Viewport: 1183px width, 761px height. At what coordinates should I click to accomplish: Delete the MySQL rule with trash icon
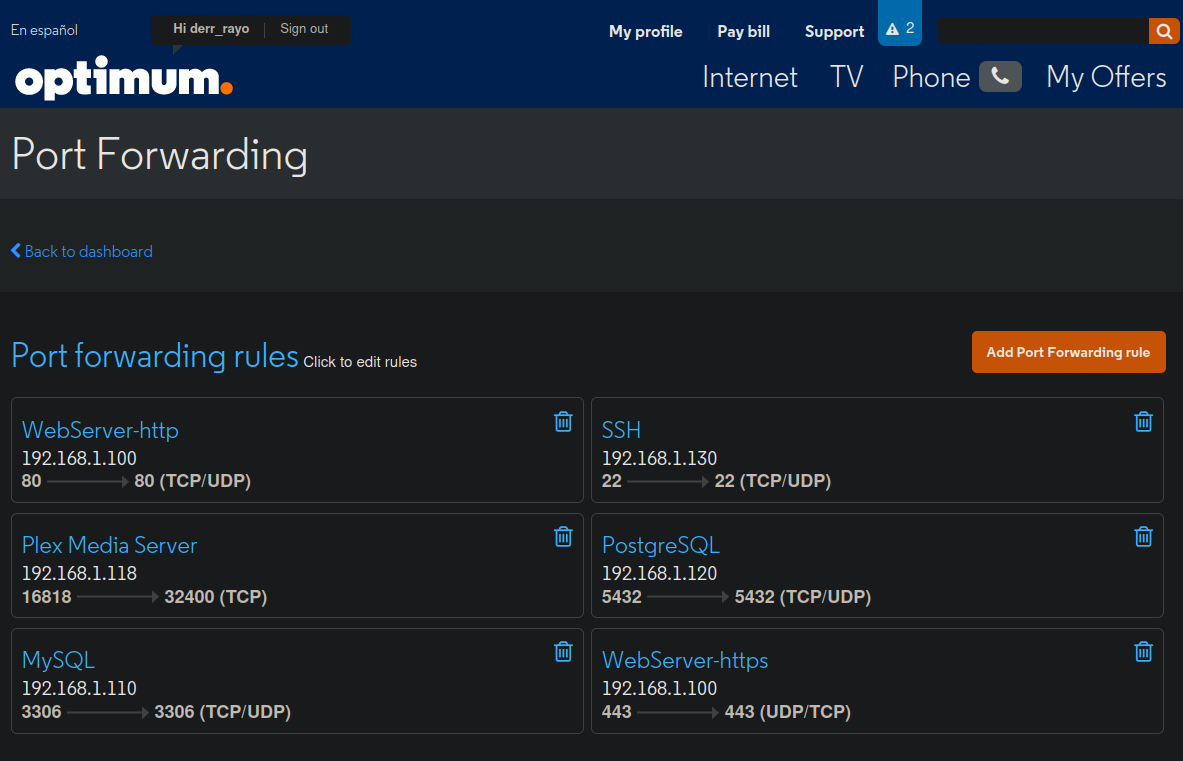[563, 651]
